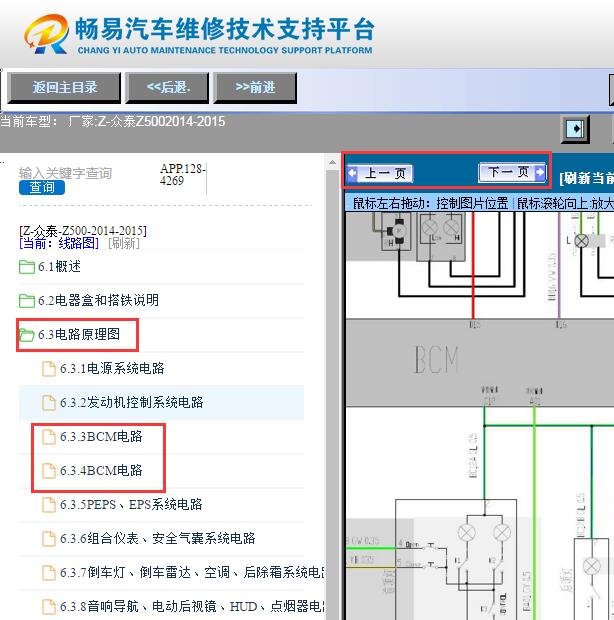Go forward with >>前进 button
The image size is (614, 620).
pos(255,87)
